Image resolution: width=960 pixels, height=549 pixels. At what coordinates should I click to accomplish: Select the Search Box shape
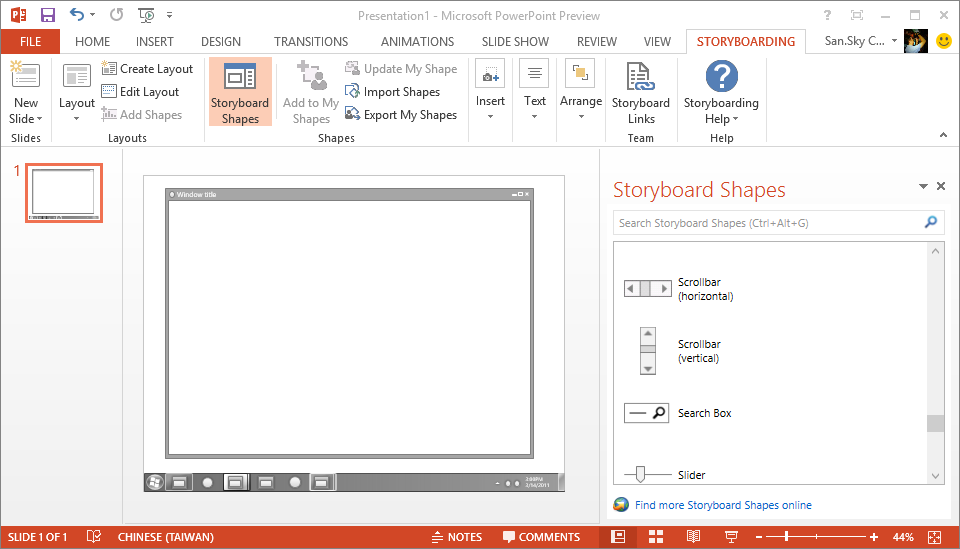click(x=678, y=413)
